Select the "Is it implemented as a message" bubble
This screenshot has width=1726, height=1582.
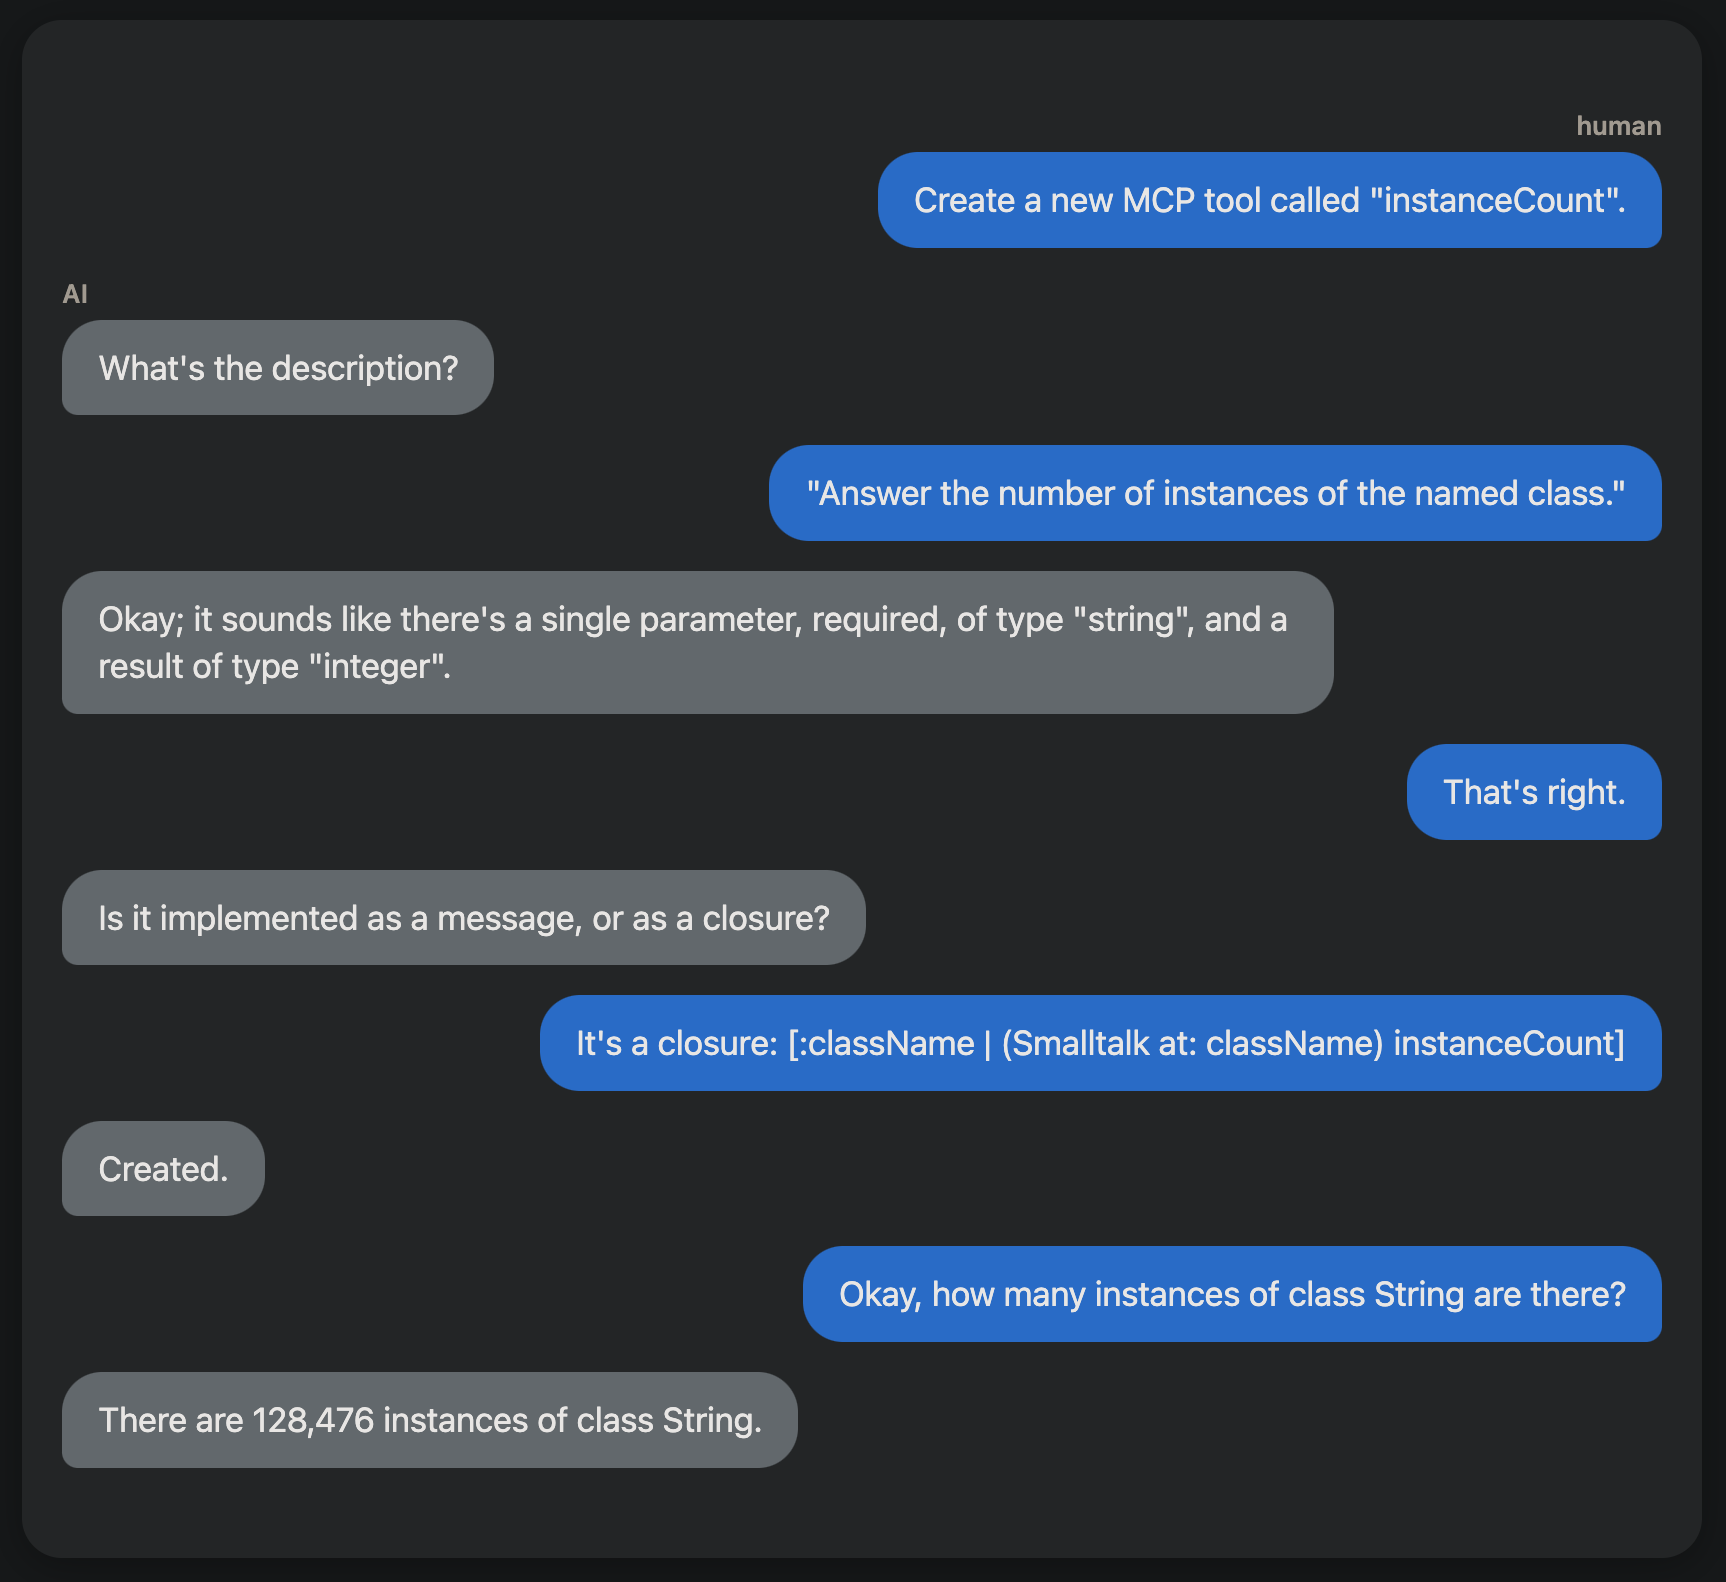463,918
